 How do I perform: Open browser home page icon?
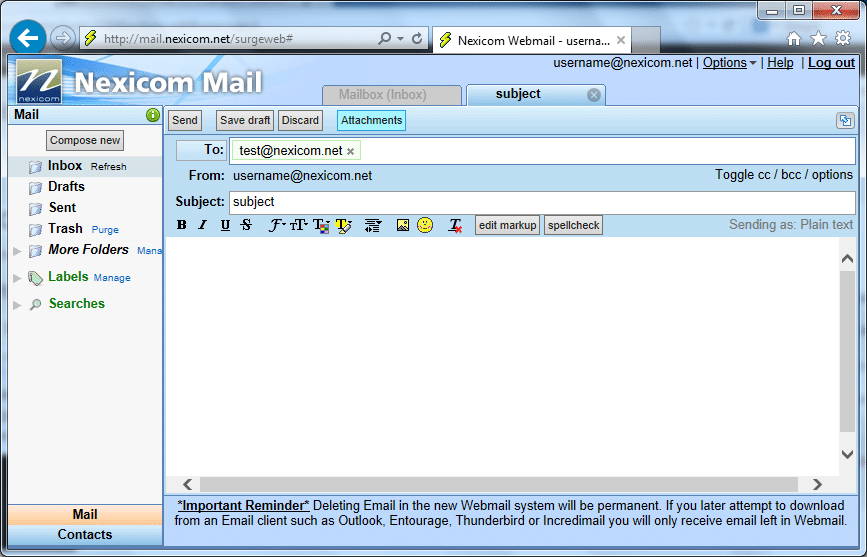click(793, 39)
